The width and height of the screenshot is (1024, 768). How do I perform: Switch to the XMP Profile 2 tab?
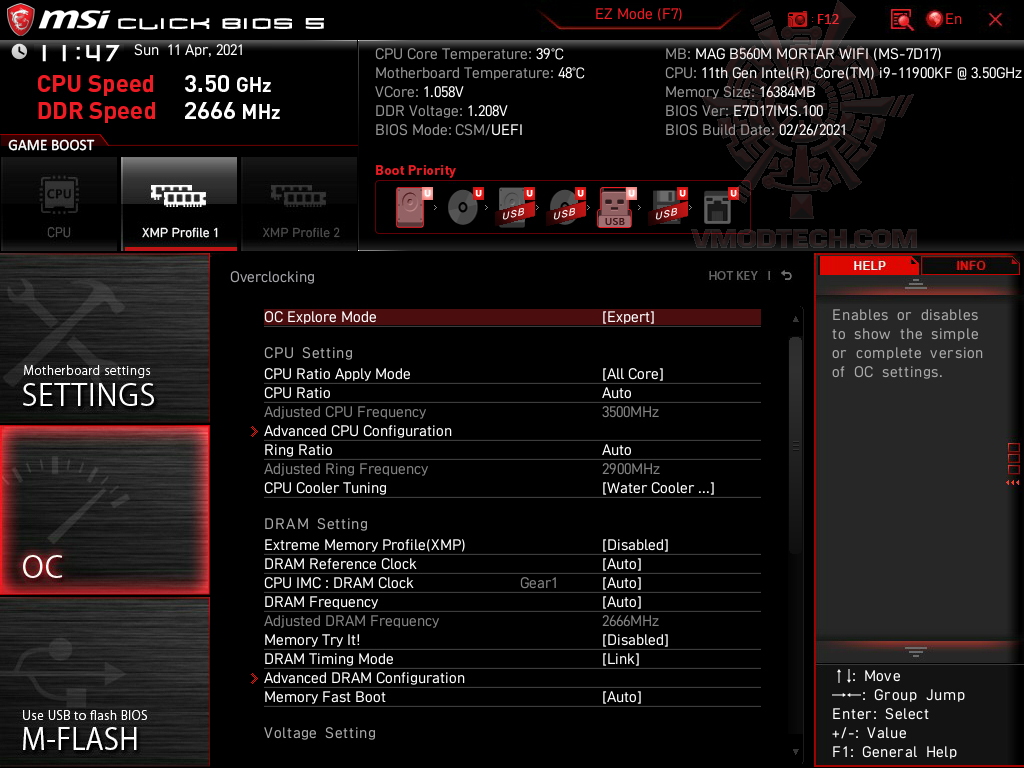tap(299, 205)
